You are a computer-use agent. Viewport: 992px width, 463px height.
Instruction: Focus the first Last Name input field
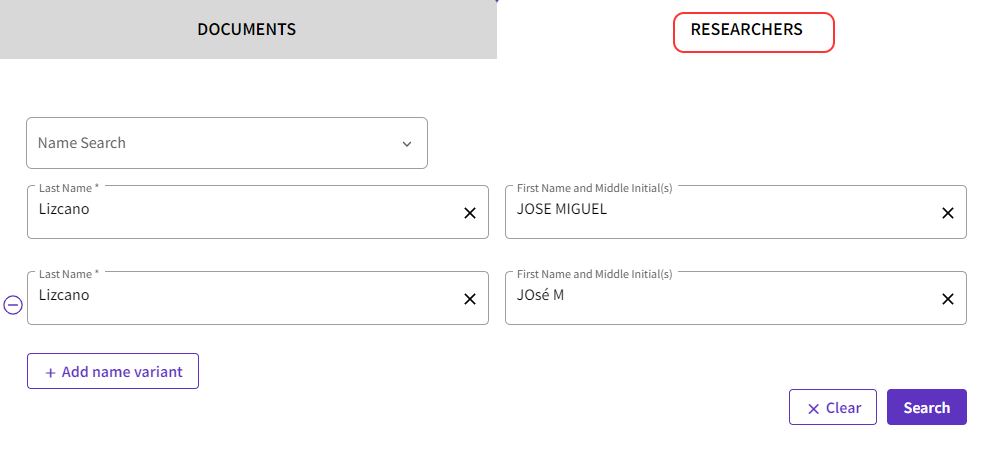pos(240,212)
